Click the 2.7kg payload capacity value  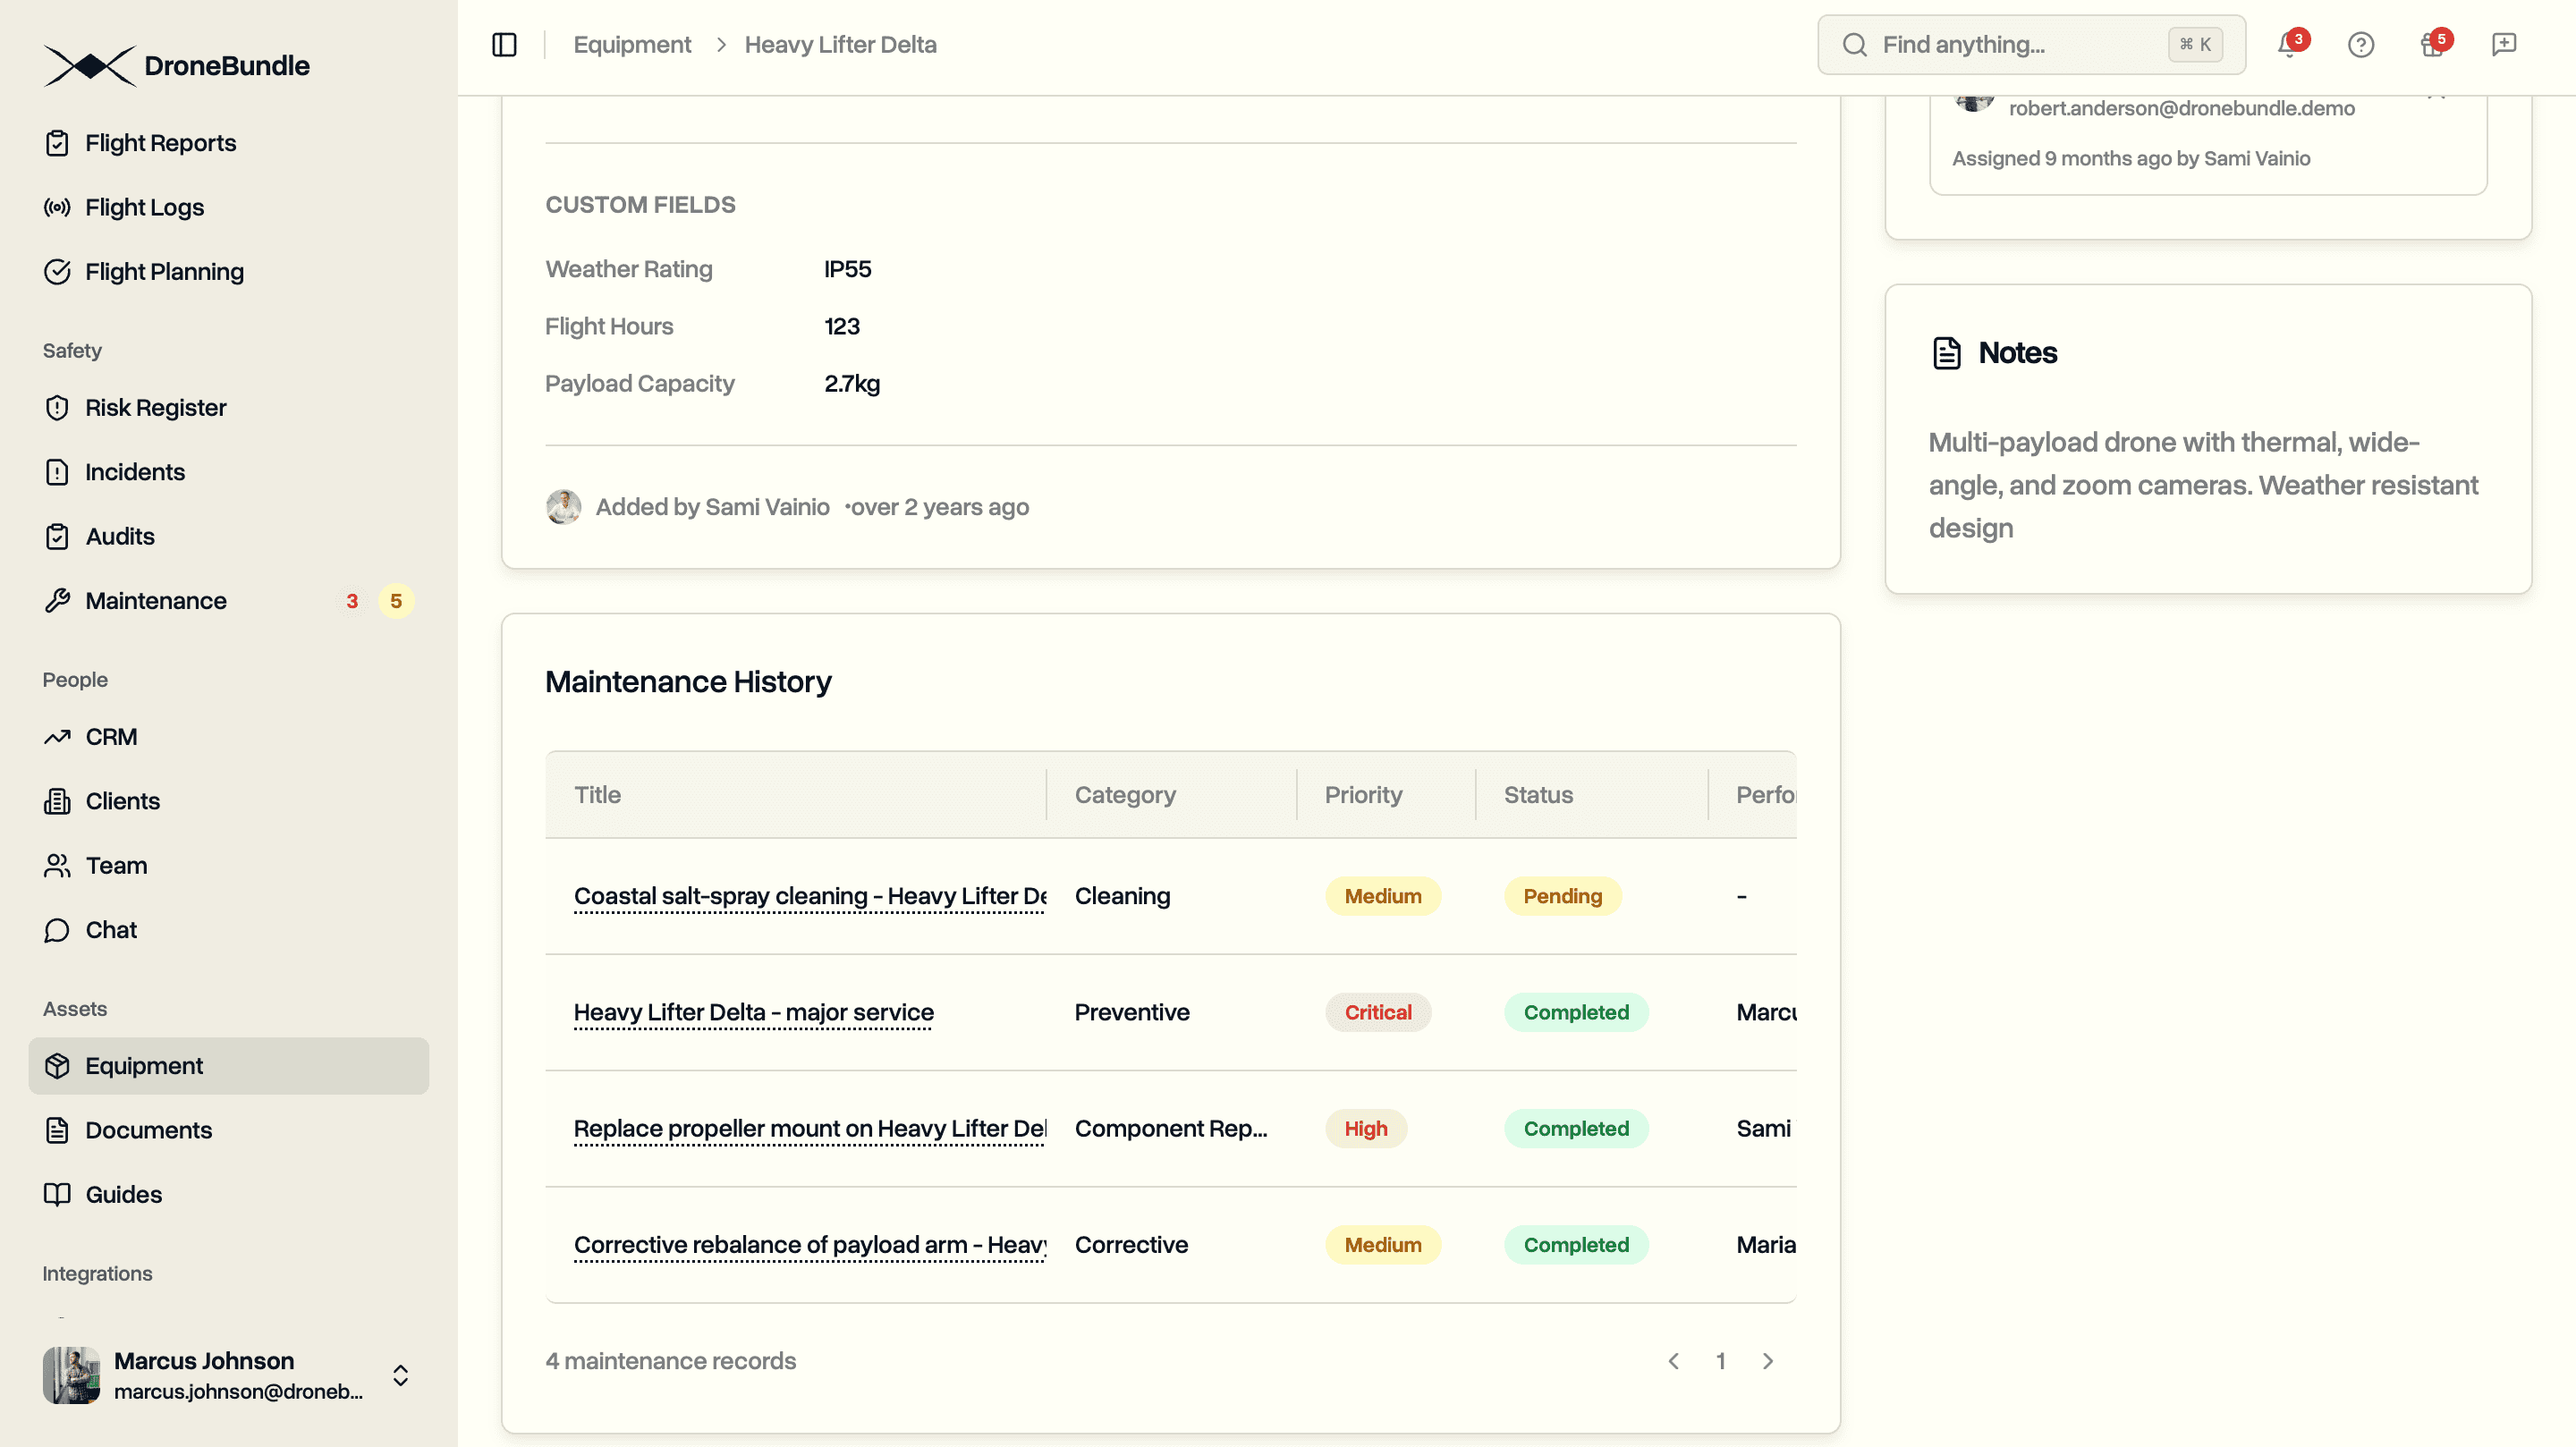pos(852,384)
